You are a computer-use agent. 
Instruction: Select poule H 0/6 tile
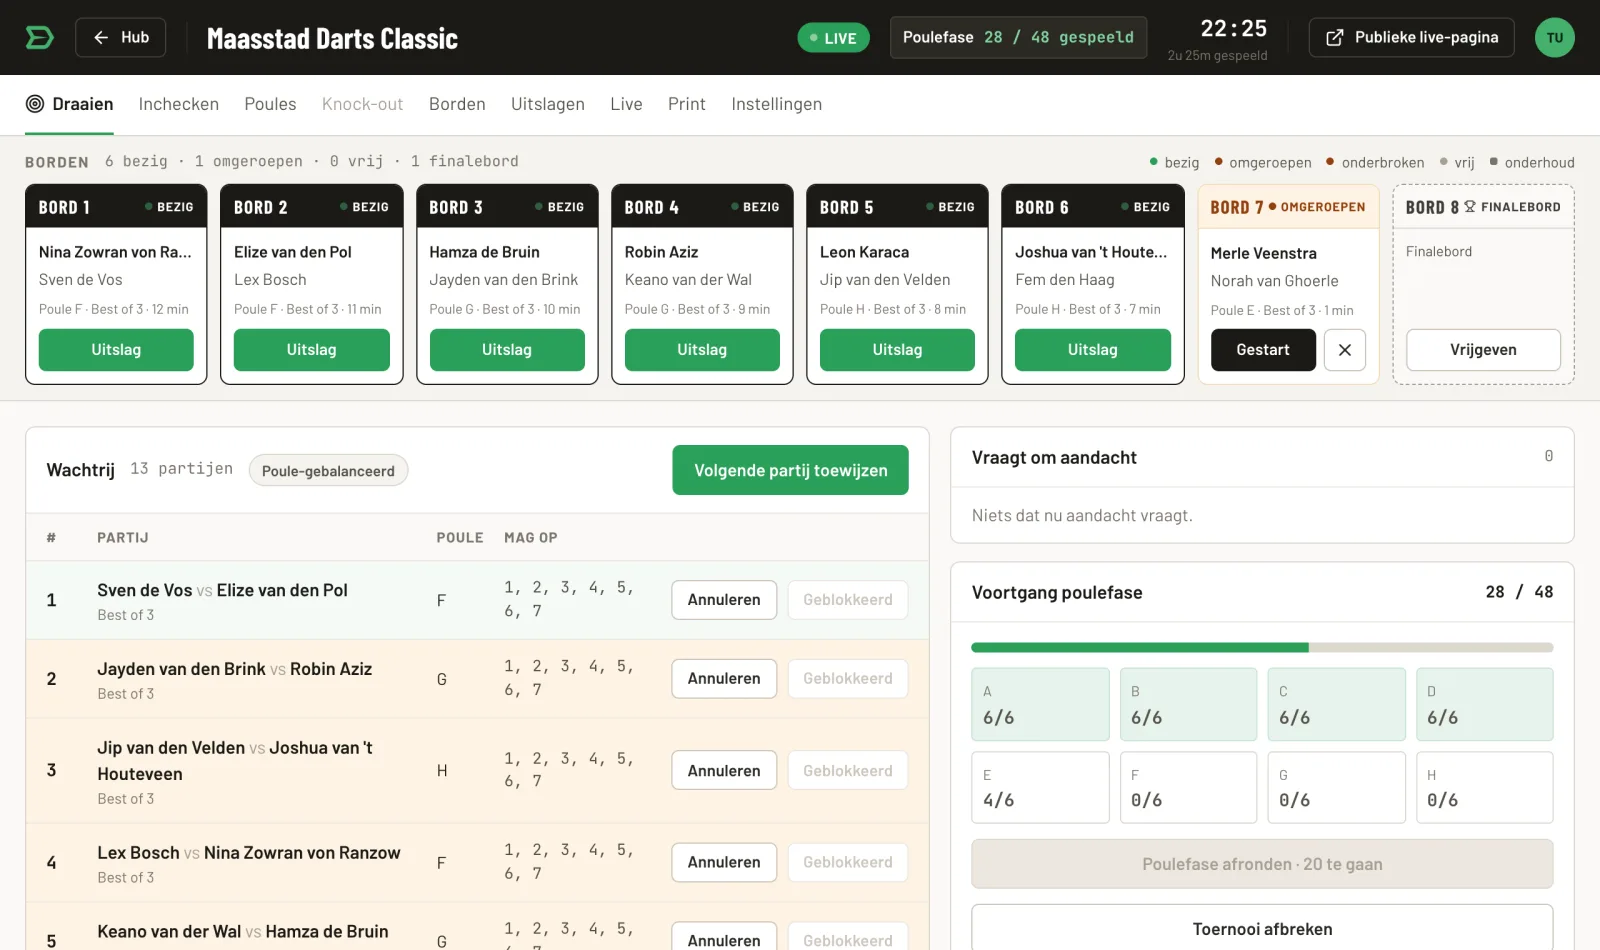point(1485,788)
